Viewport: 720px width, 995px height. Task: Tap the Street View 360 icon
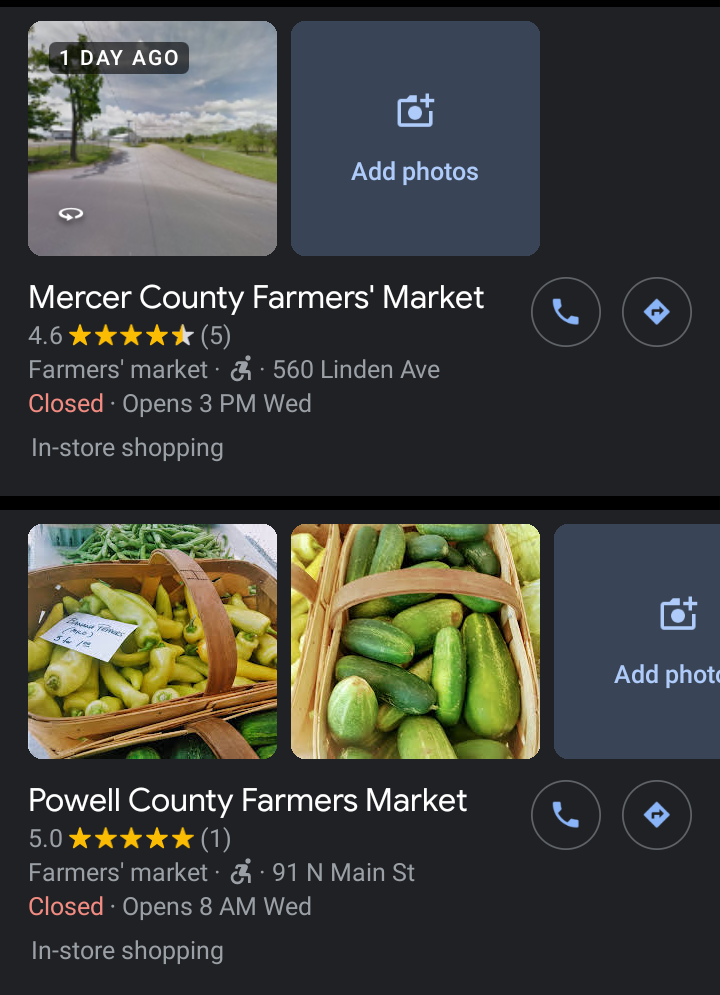coord(70,214)
